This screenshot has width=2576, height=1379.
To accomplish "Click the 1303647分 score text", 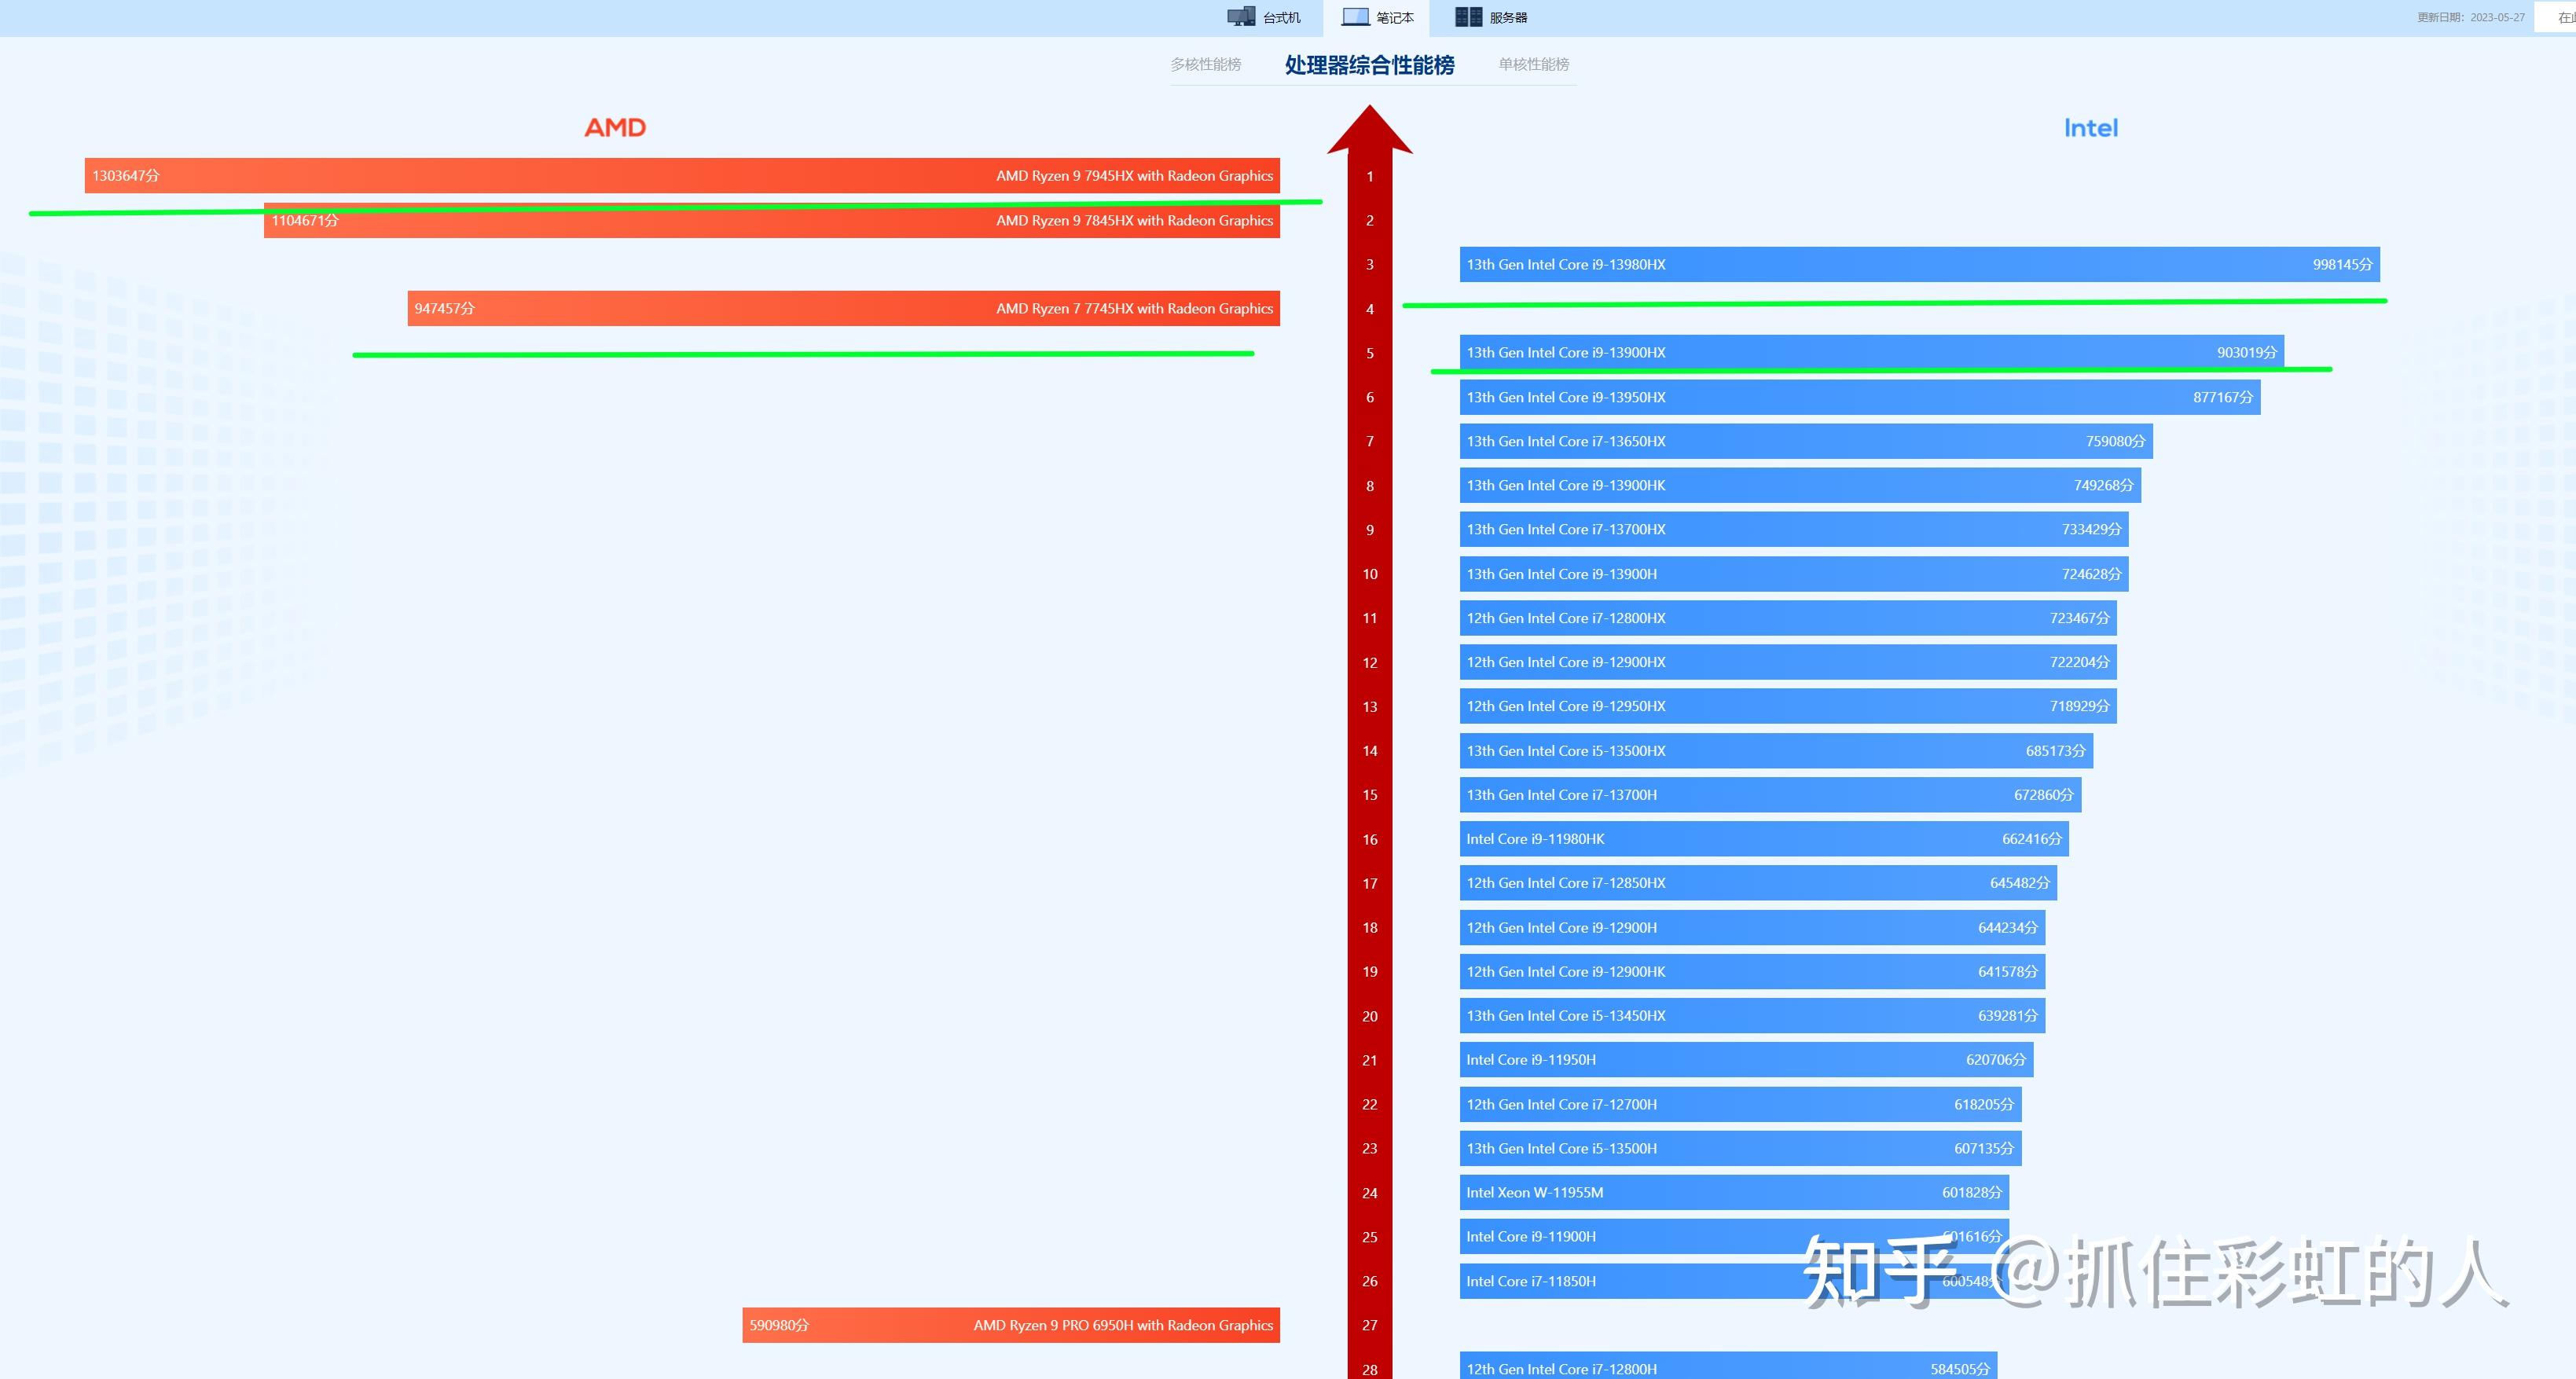I will pyautogui.click(x=126, y=176).
